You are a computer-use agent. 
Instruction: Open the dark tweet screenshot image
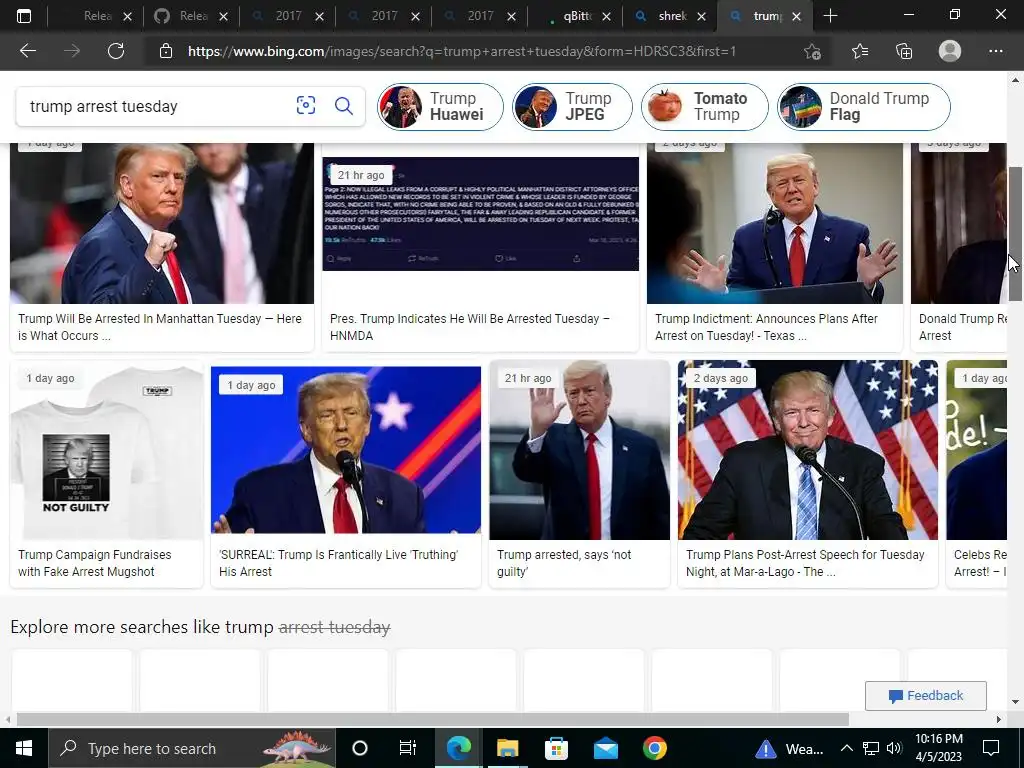tap(481, 214)
